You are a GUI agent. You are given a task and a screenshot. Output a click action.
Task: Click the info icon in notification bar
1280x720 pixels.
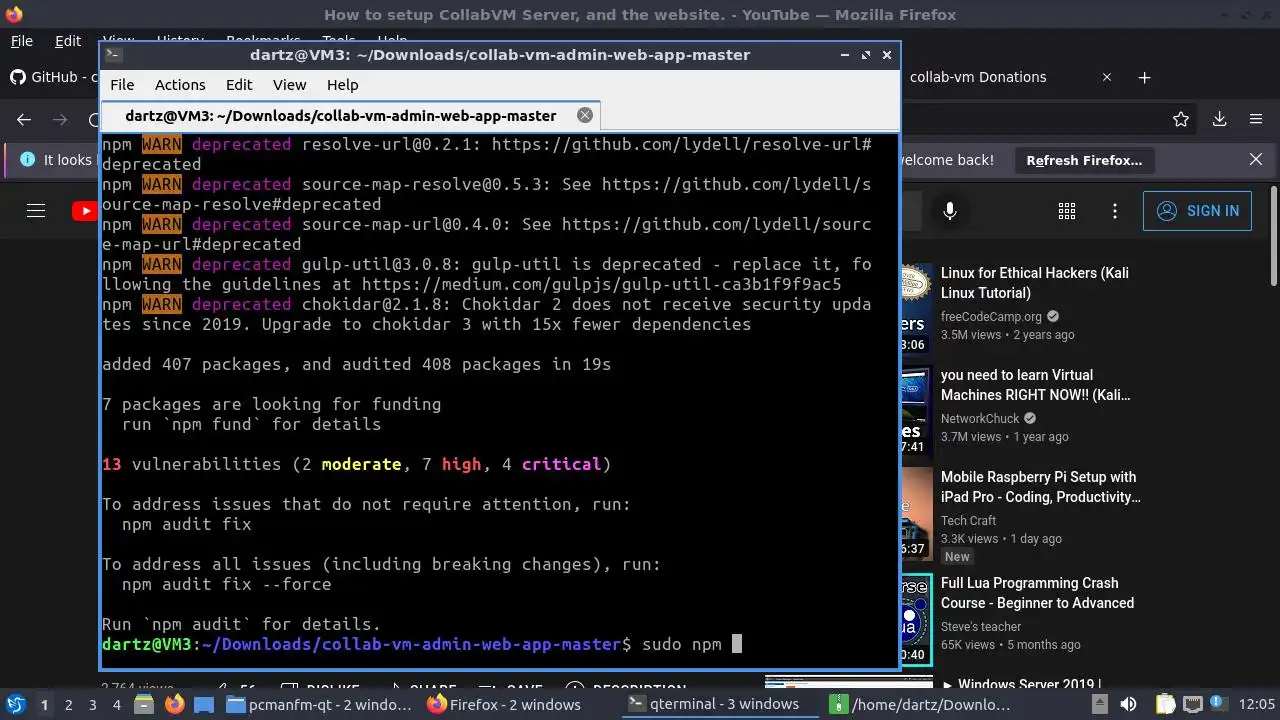(27, 160)
